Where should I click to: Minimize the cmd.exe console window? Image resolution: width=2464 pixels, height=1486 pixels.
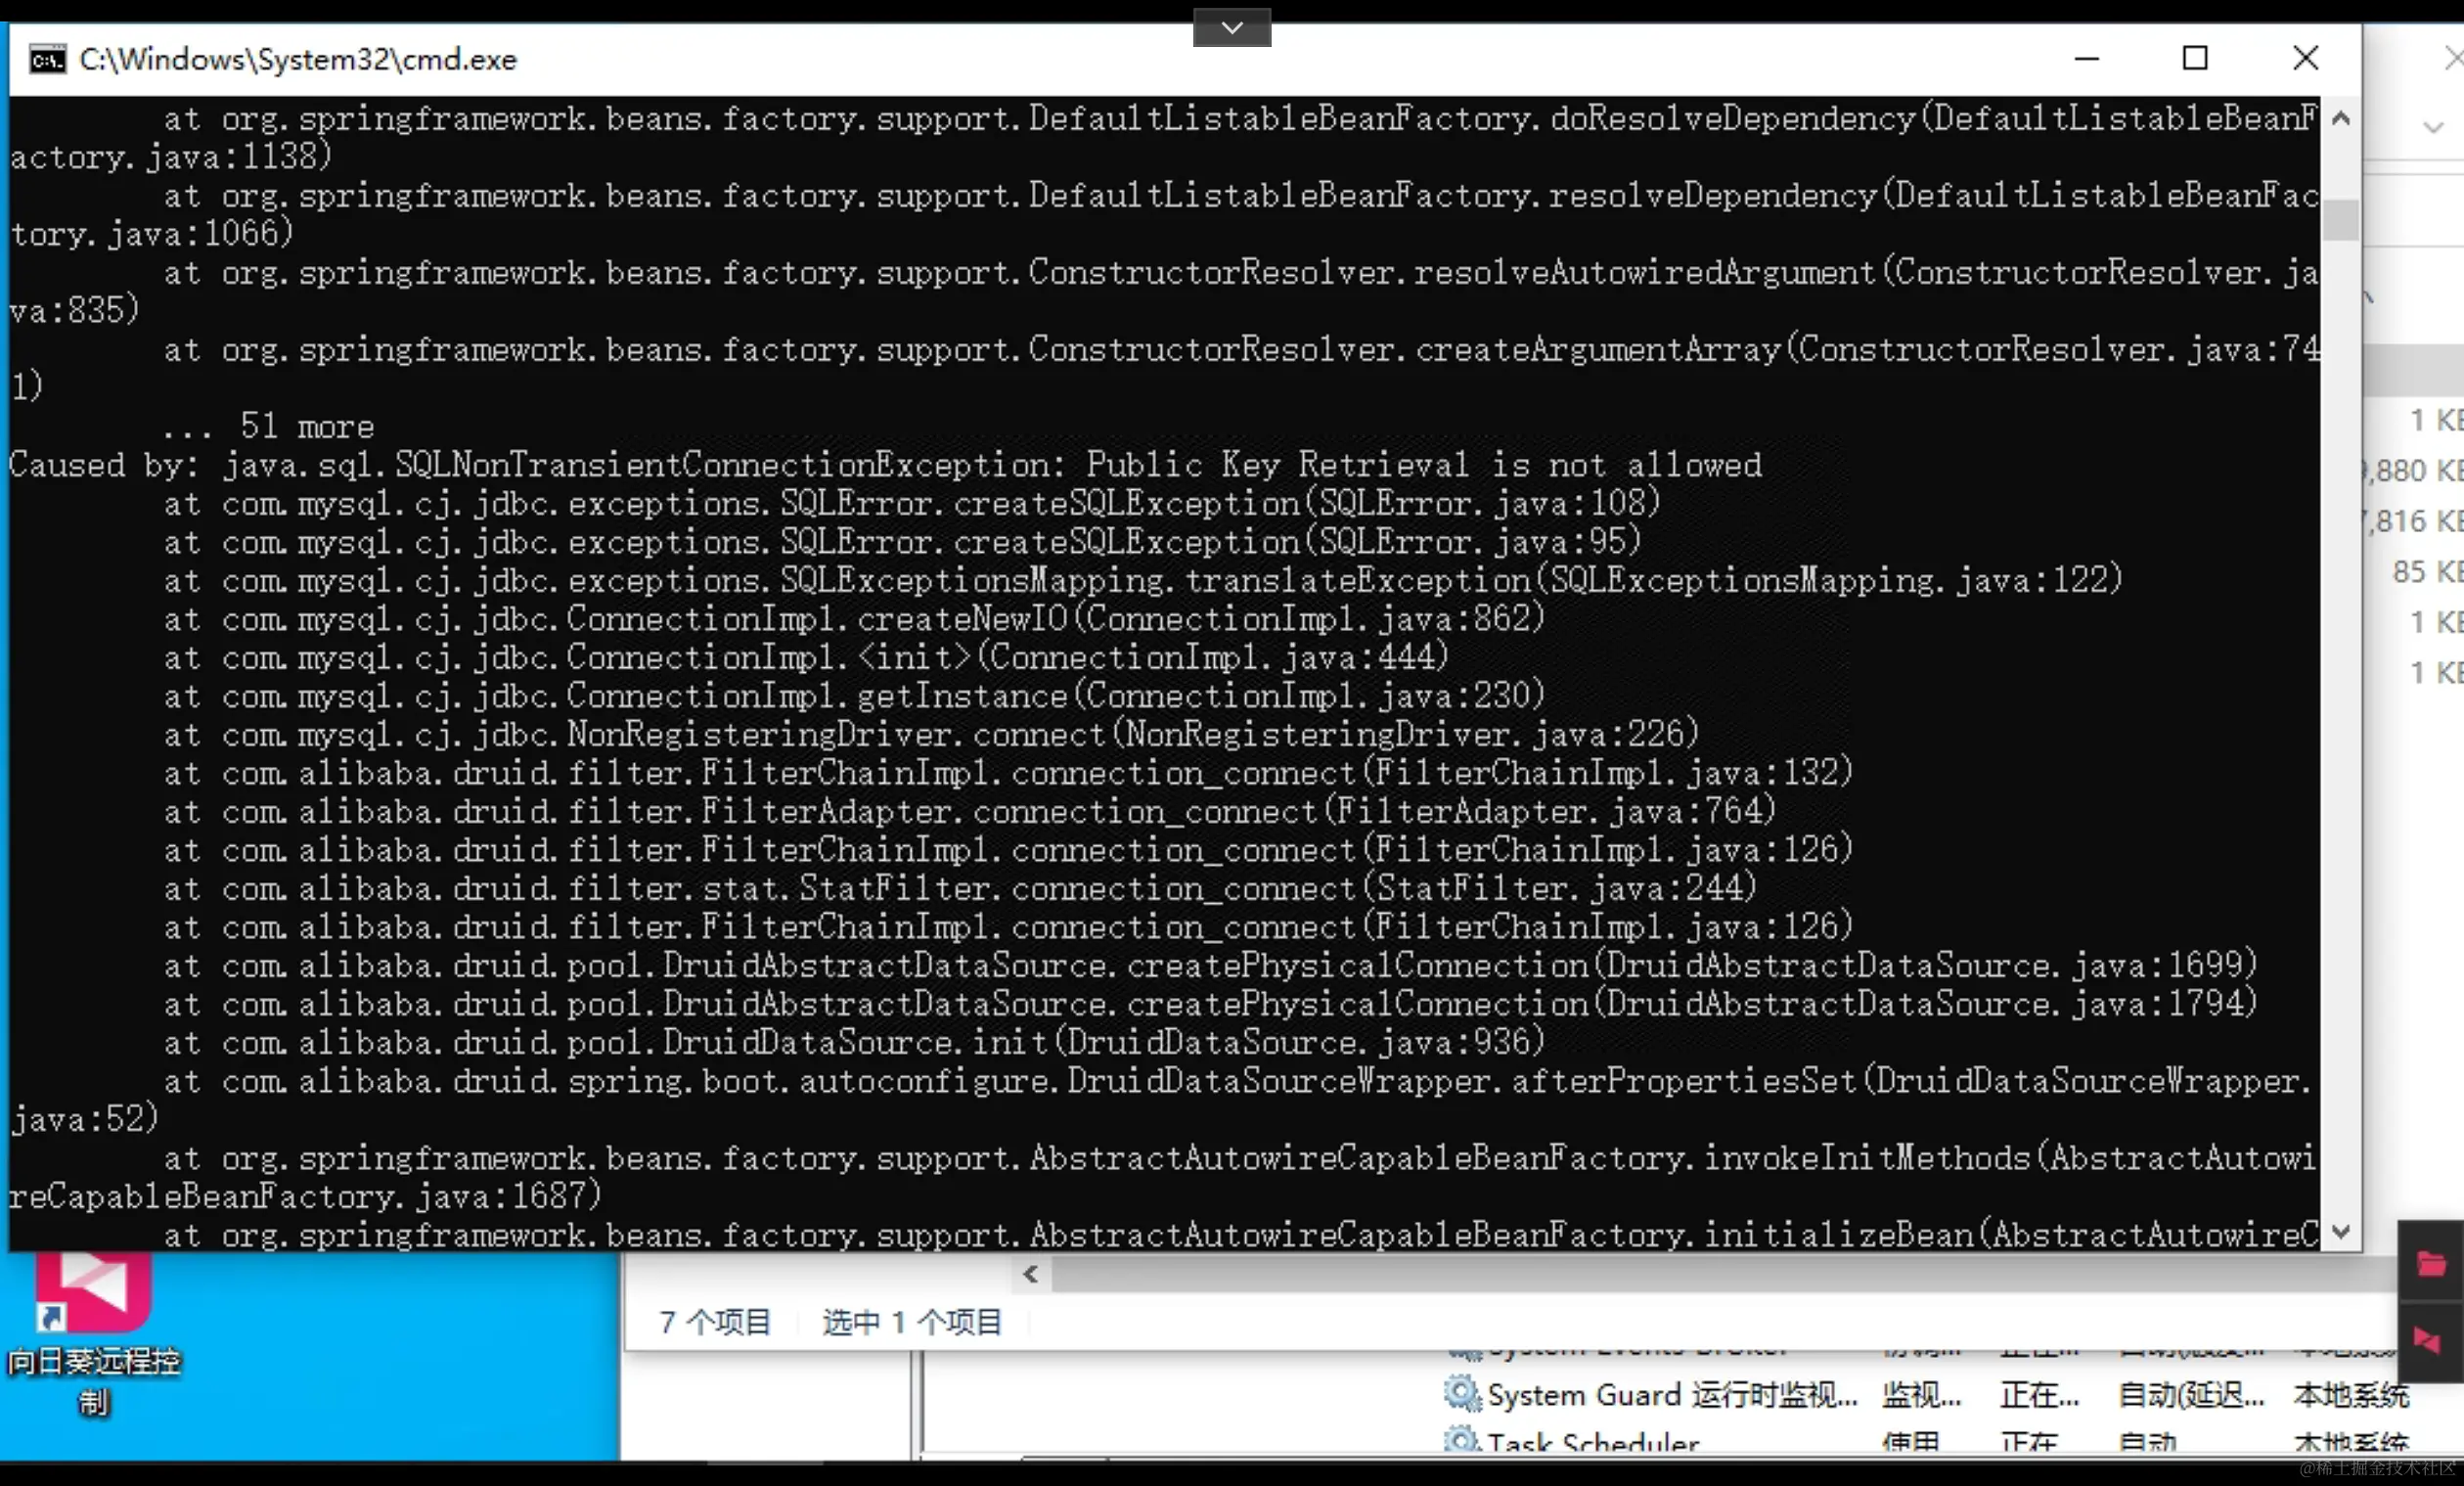coord(2087,59)
